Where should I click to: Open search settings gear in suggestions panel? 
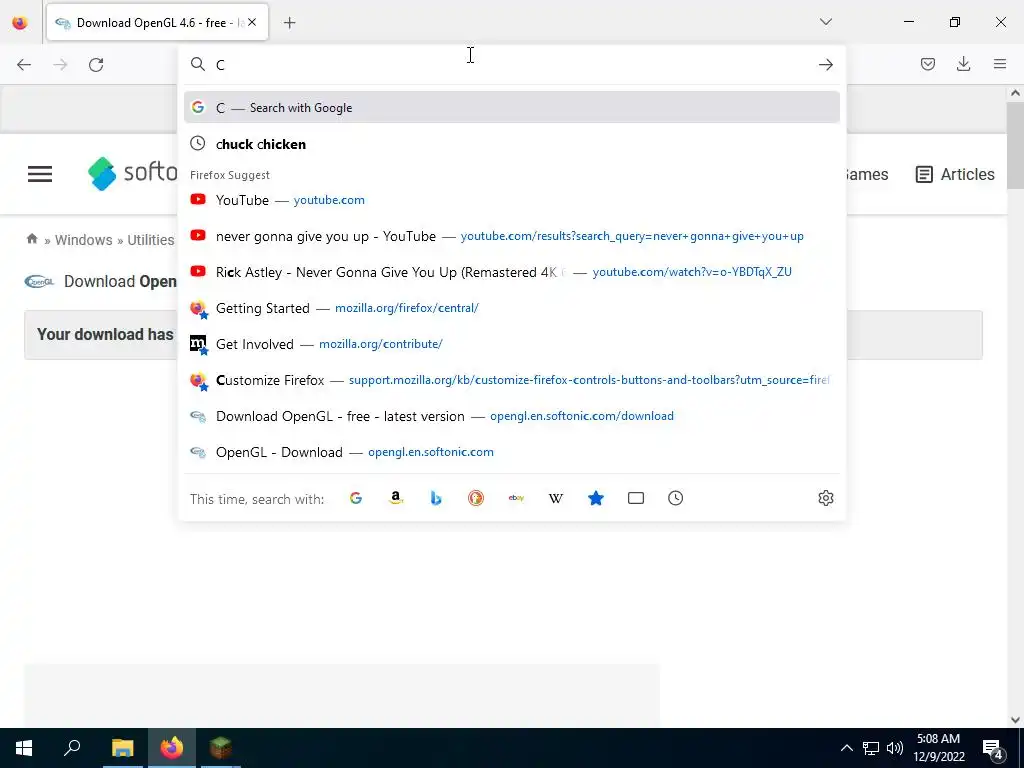coord(825,498)
